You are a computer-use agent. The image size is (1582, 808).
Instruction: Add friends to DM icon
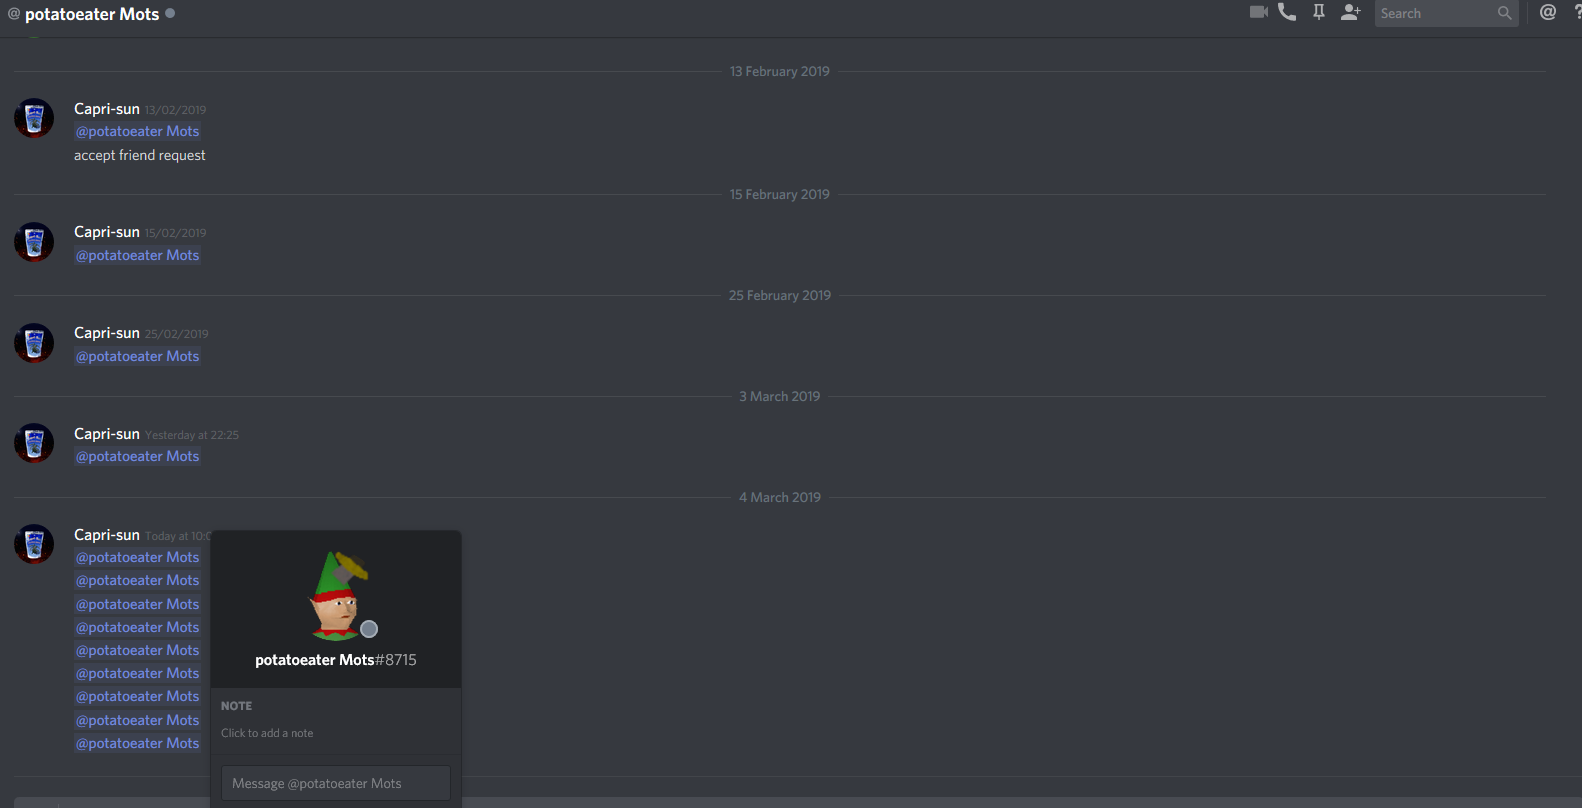coord(1351,12)
